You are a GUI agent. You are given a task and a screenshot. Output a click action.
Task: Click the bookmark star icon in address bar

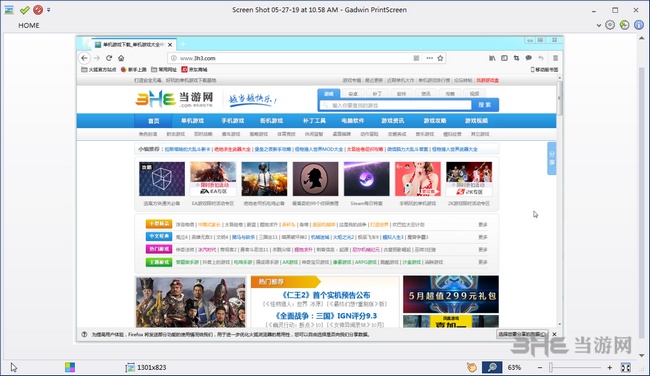pyautogui.click(x=440, y=58)
